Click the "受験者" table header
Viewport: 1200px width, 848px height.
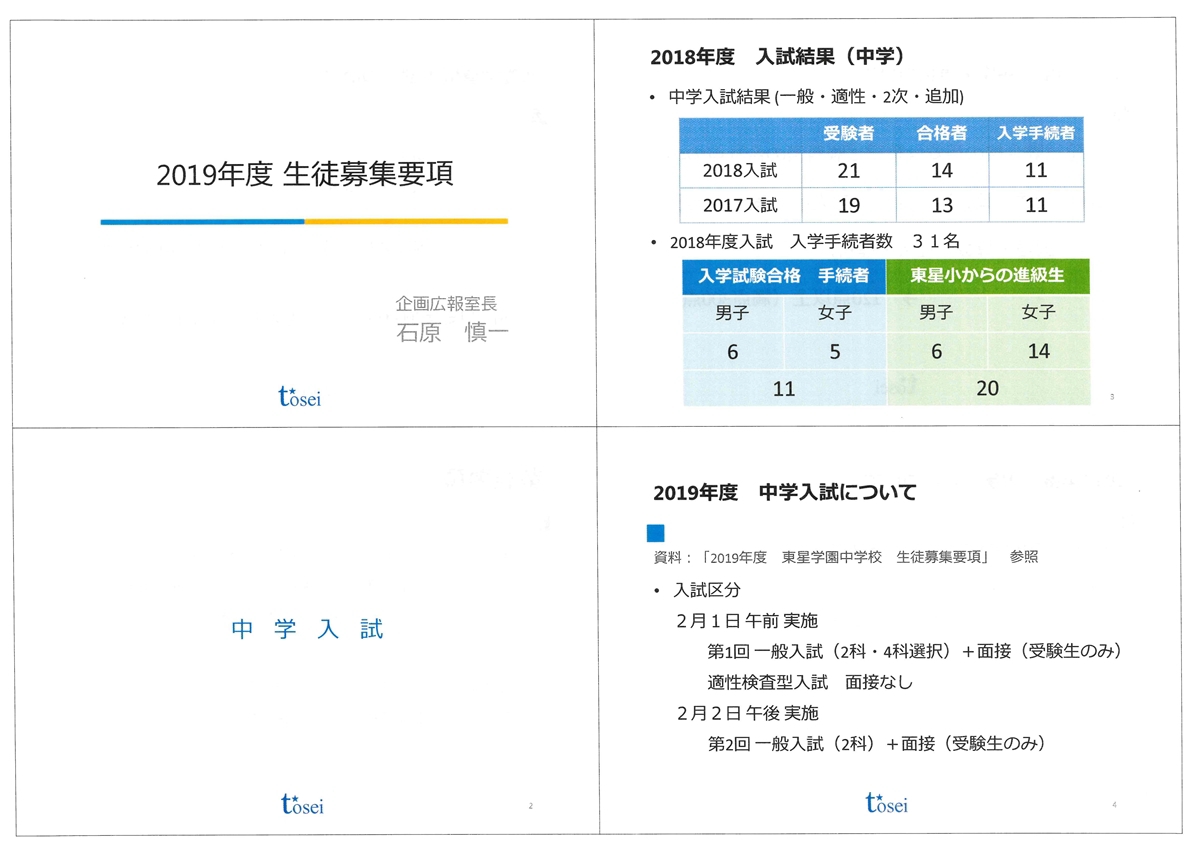coord(848,133)
